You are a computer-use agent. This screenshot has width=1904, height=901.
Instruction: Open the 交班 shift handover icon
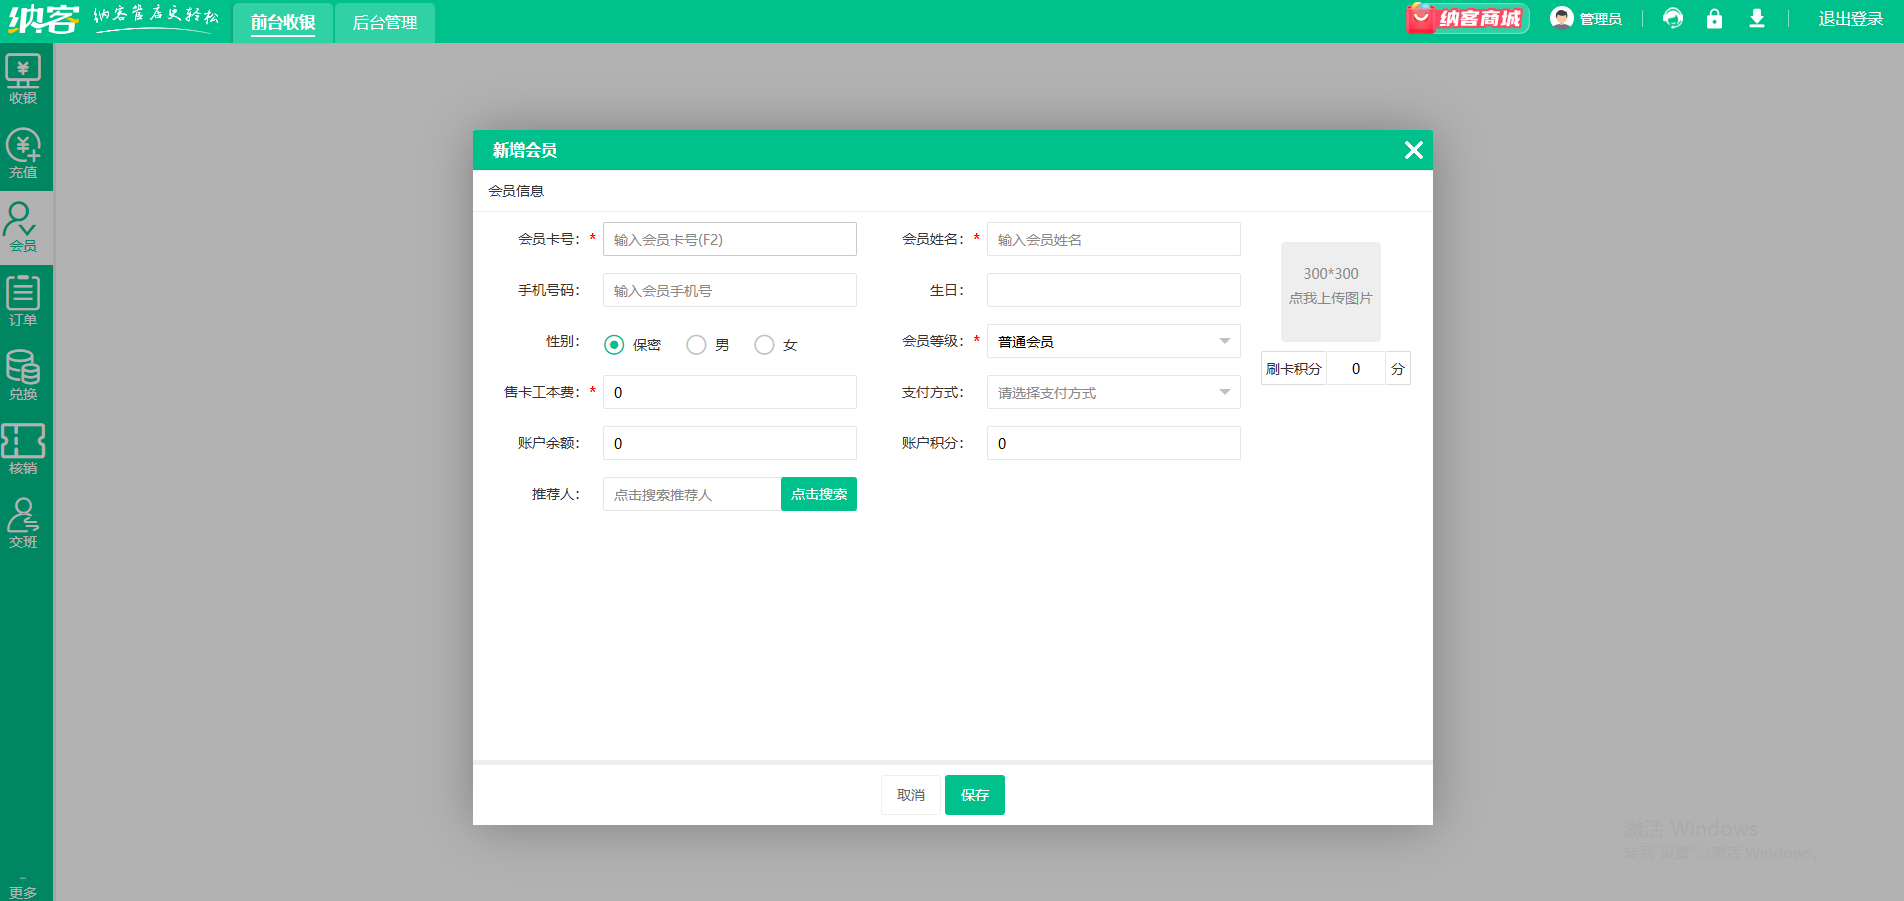coord(23,523)
